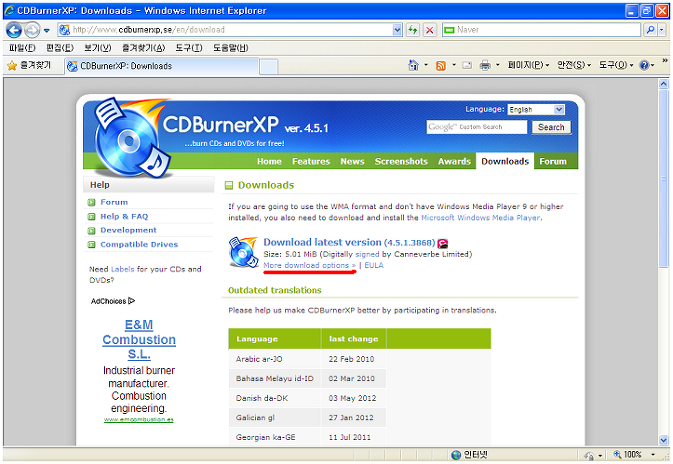The image size is (673, 464).
Task: Click the Print icon
Action: tap(485, 65)
